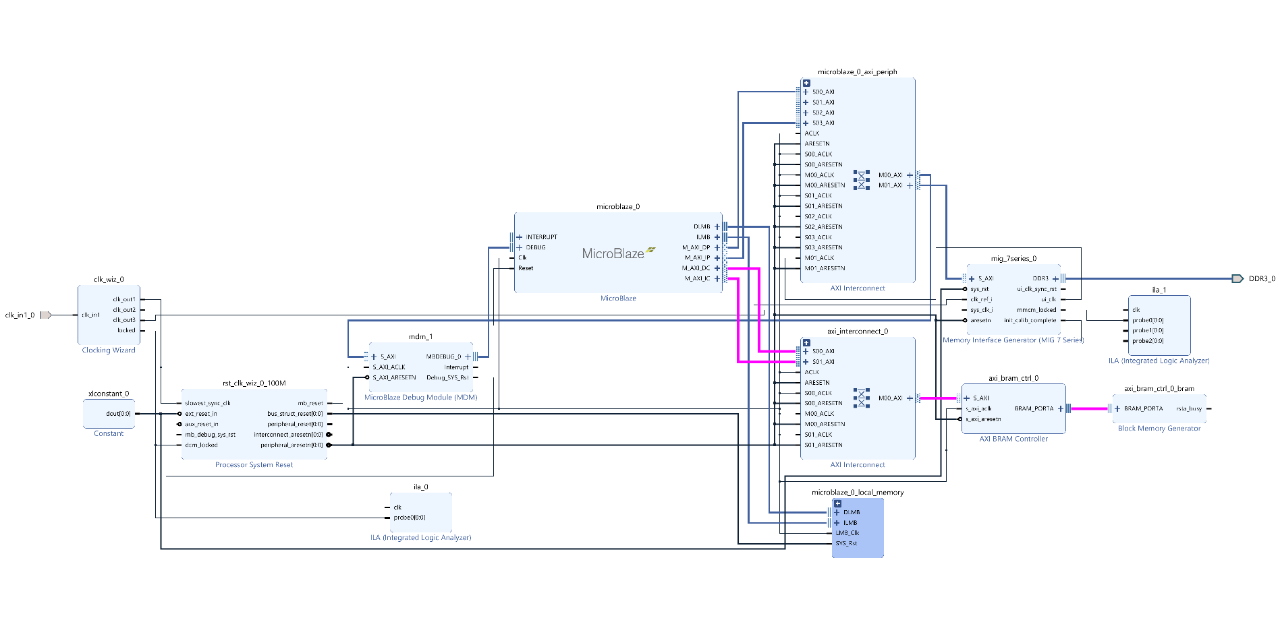Click clk pin on ila_0
This screenshot has width=1280, height=620.
pyautogui.click(x=398, y=507)
